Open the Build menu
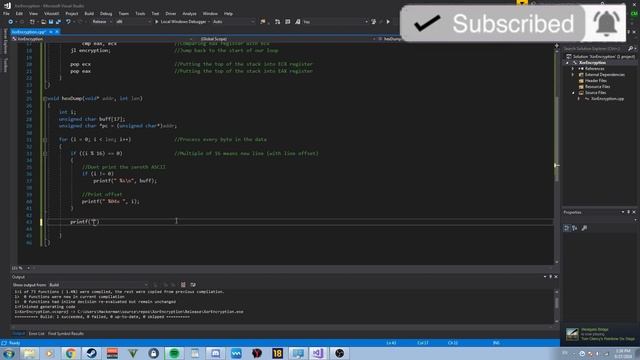640x360 pixels. 89,13
